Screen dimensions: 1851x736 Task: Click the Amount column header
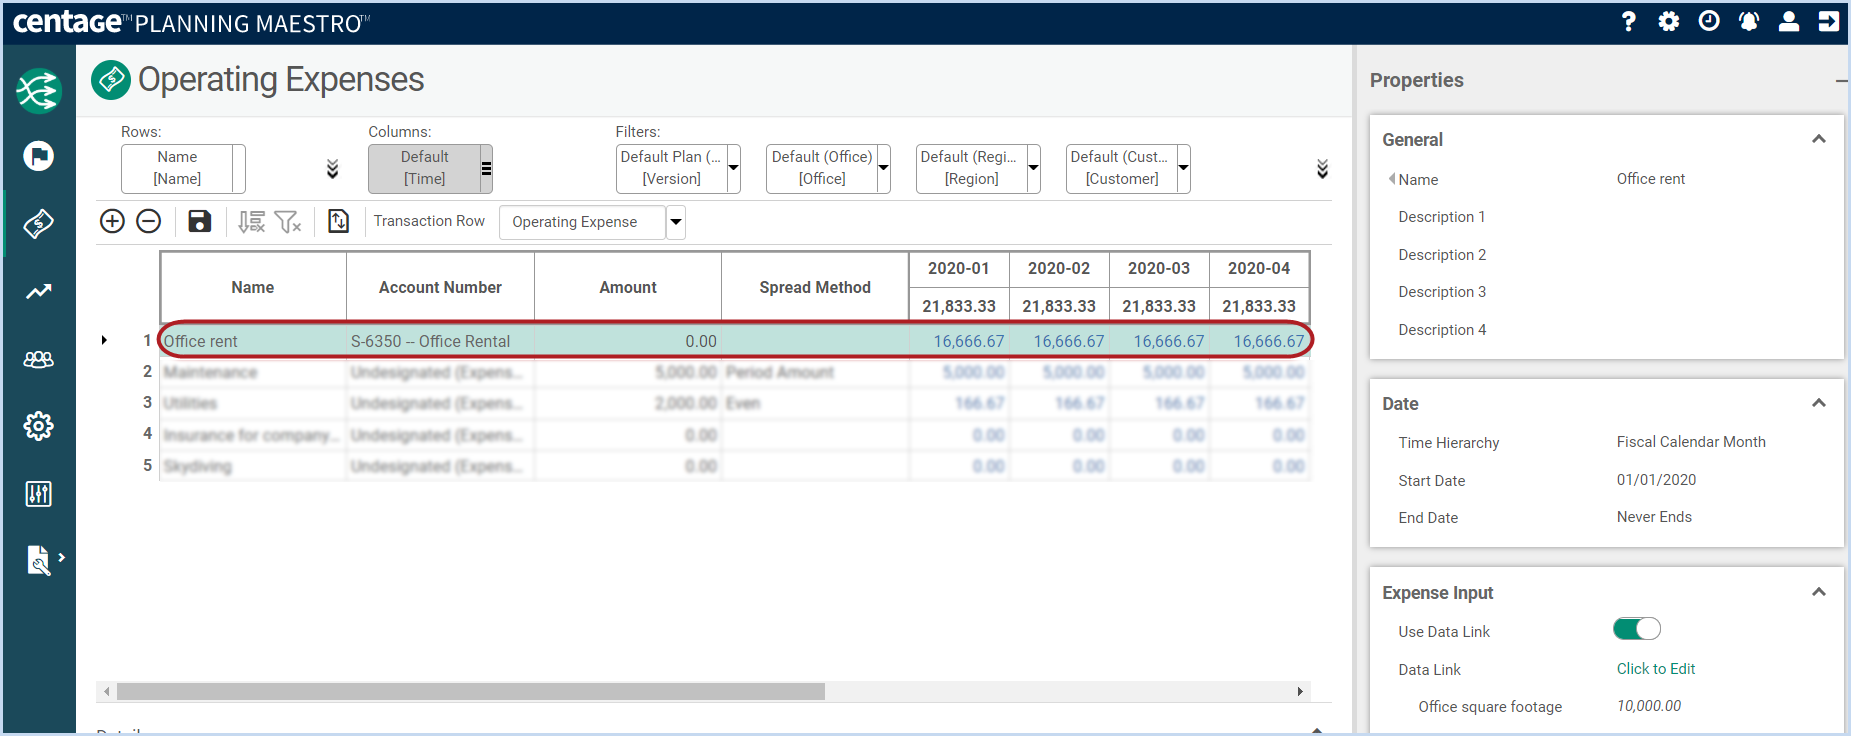pos(628,287)
